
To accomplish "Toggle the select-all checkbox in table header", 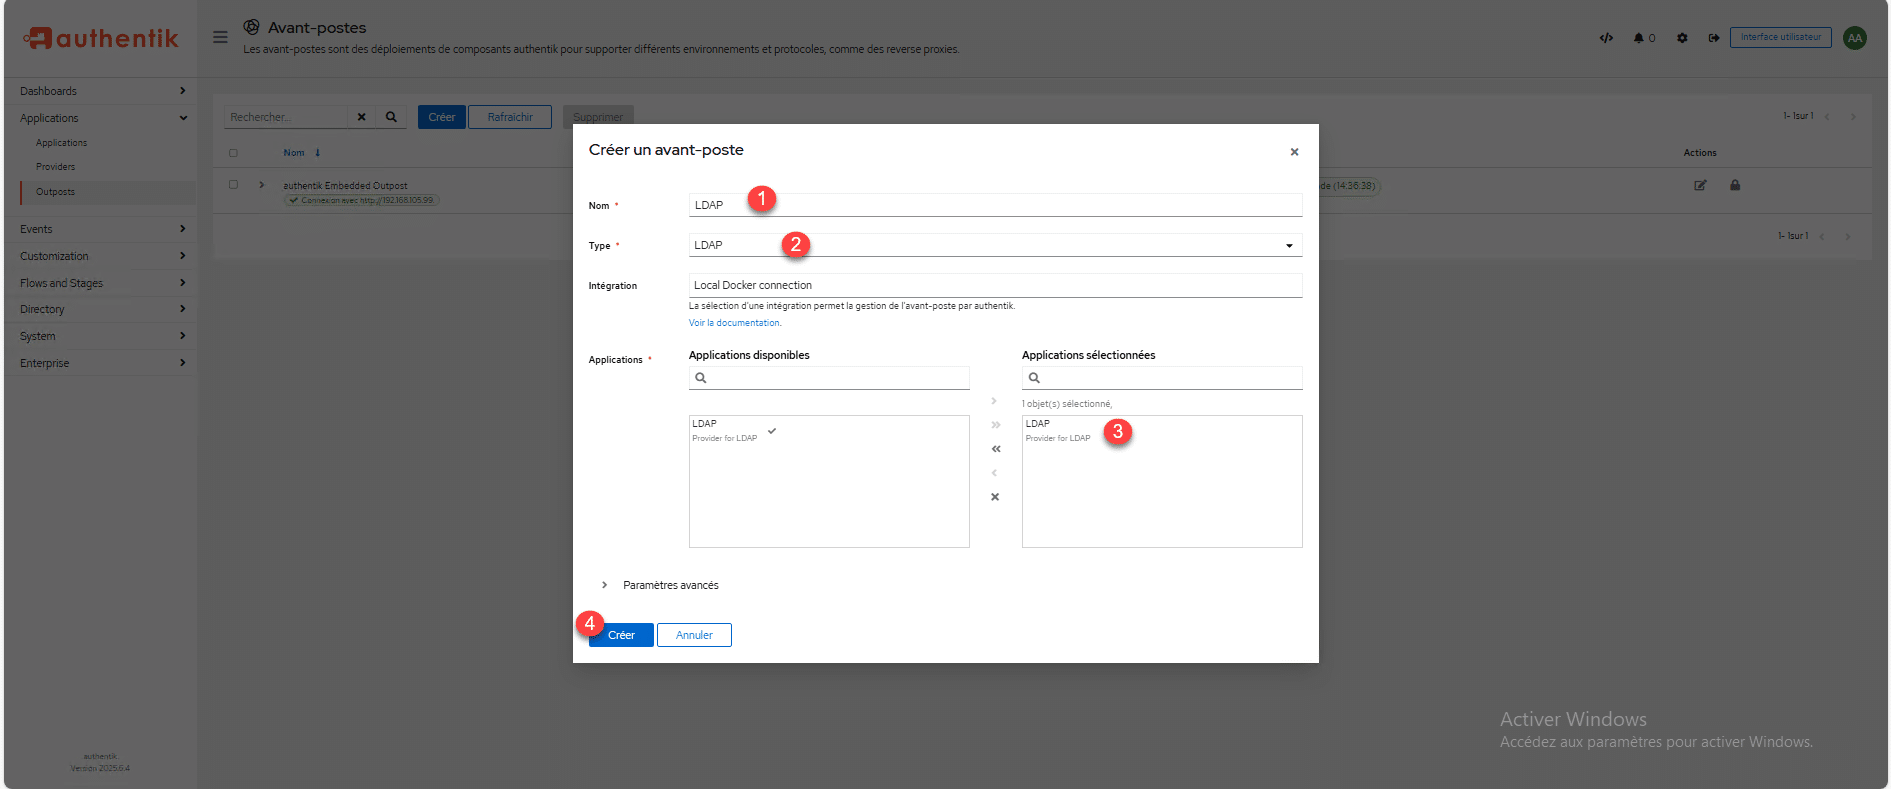I will 233,153.
